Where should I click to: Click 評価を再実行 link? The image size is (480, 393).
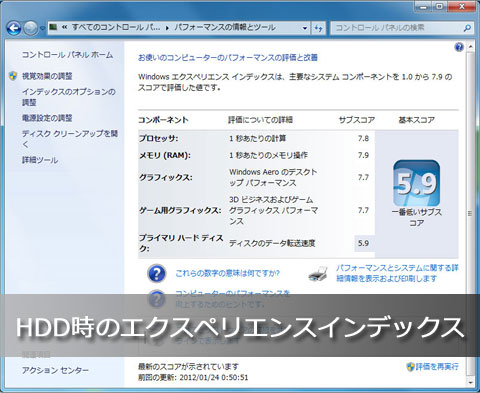(x=437, y=367)
